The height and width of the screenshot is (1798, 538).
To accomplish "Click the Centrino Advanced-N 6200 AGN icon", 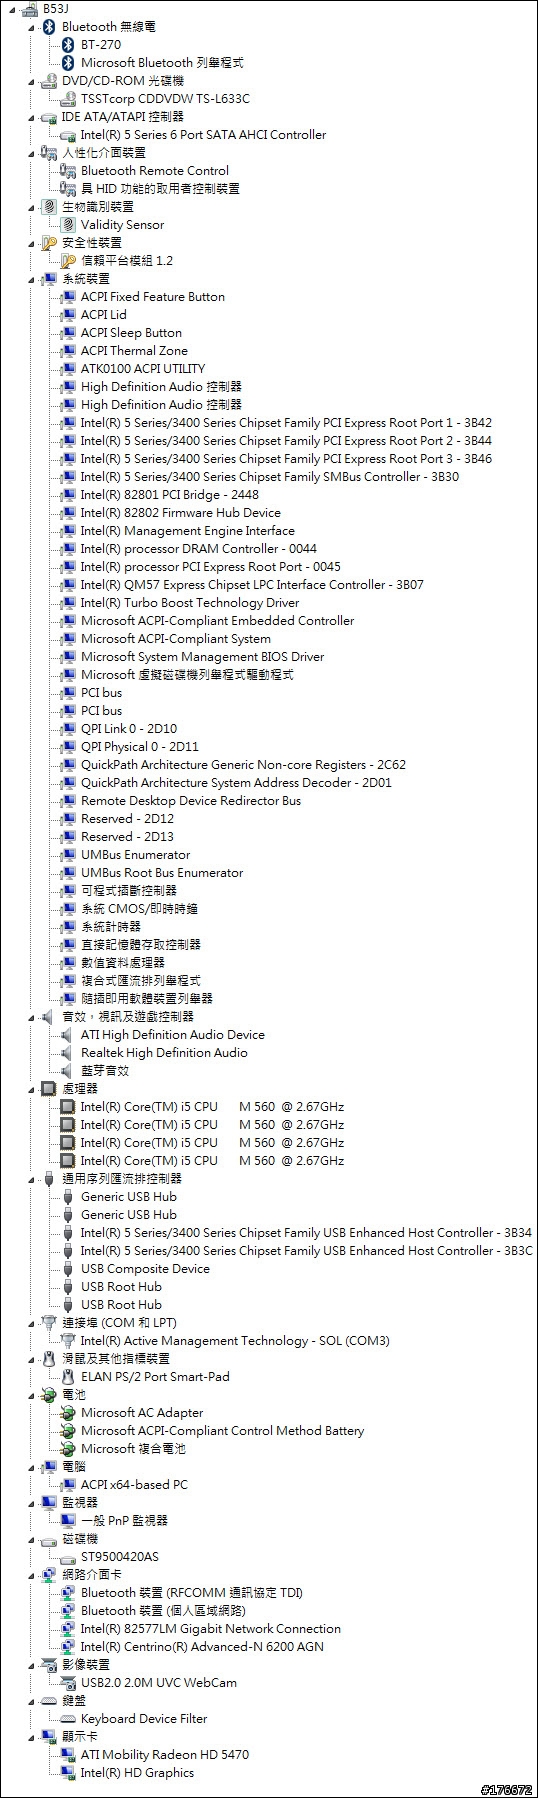I will [x=68, y=1647].
